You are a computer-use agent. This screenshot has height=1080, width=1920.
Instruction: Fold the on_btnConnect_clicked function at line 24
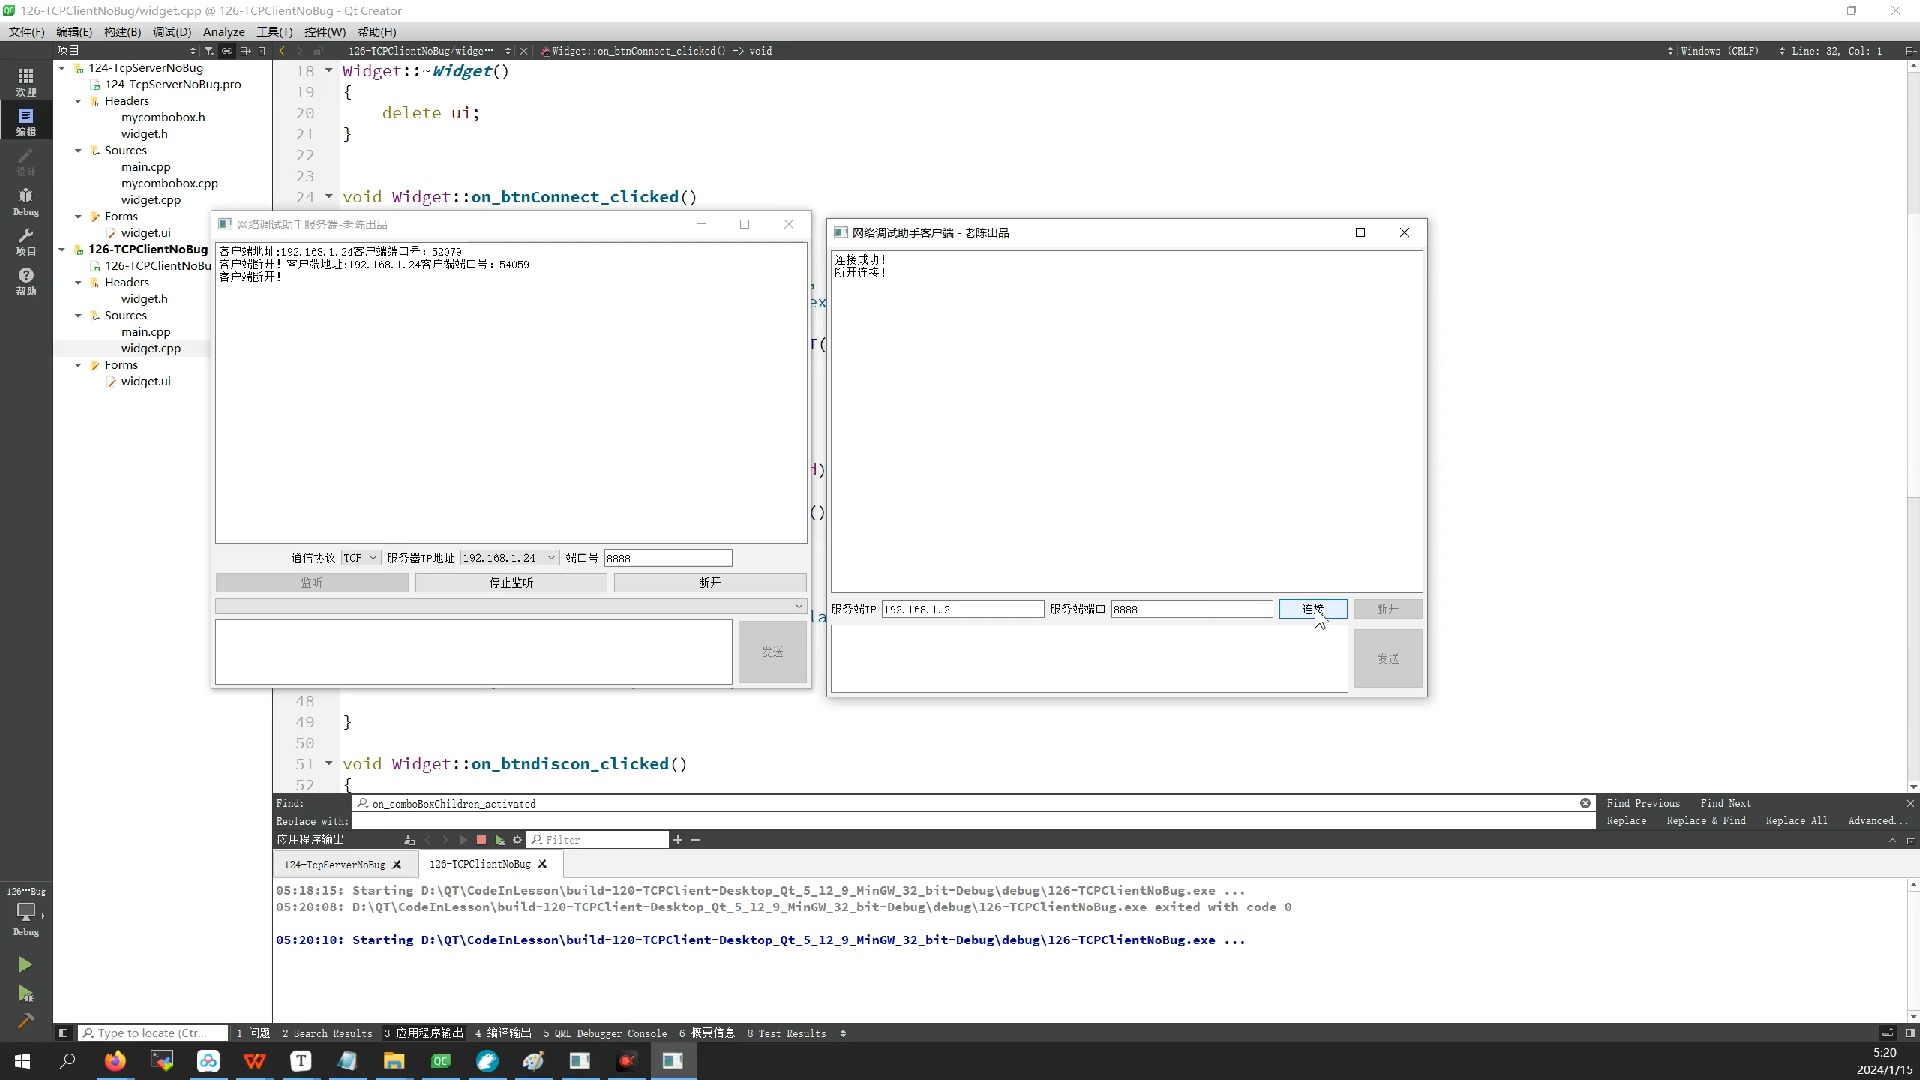pos(328,196)
